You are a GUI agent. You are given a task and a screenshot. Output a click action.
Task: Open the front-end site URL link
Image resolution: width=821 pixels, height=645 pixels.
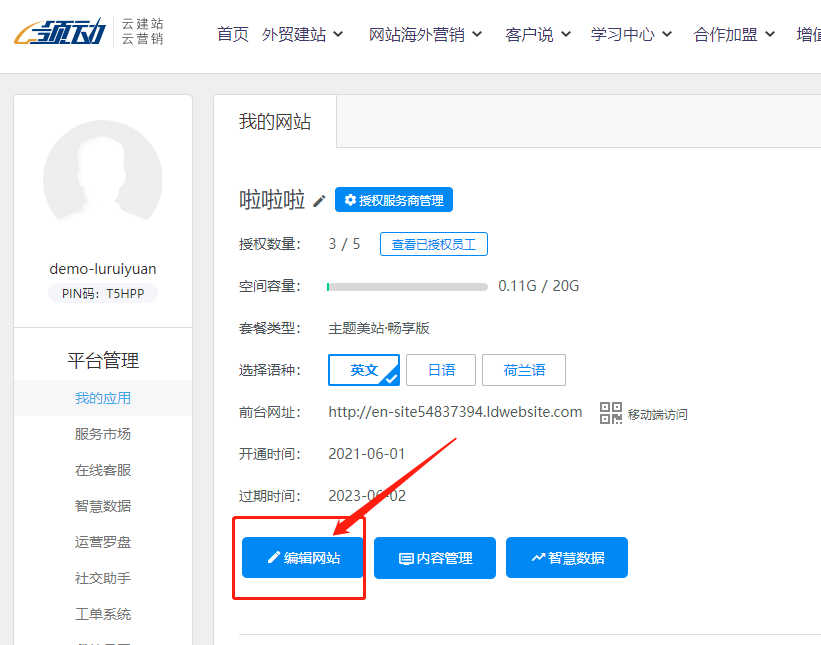455,412
